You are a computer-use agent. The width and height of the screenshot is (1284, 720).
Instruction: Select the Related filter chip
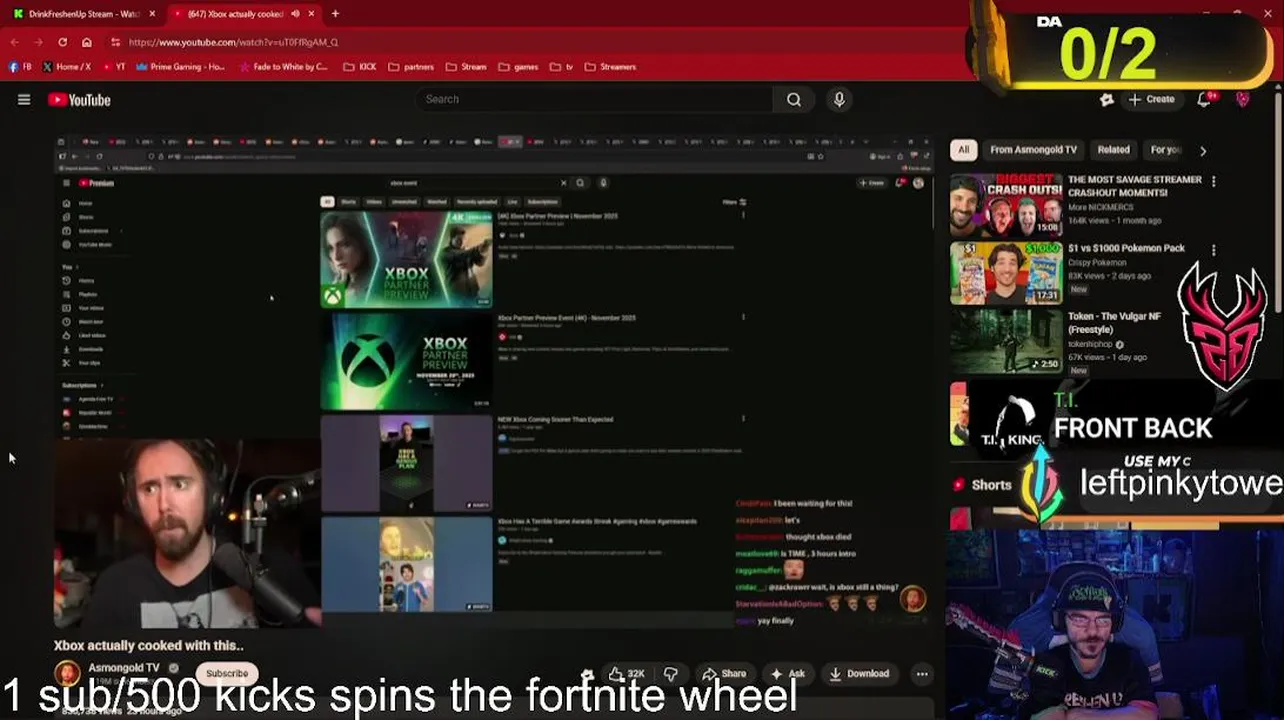(x=1113, y=150)
